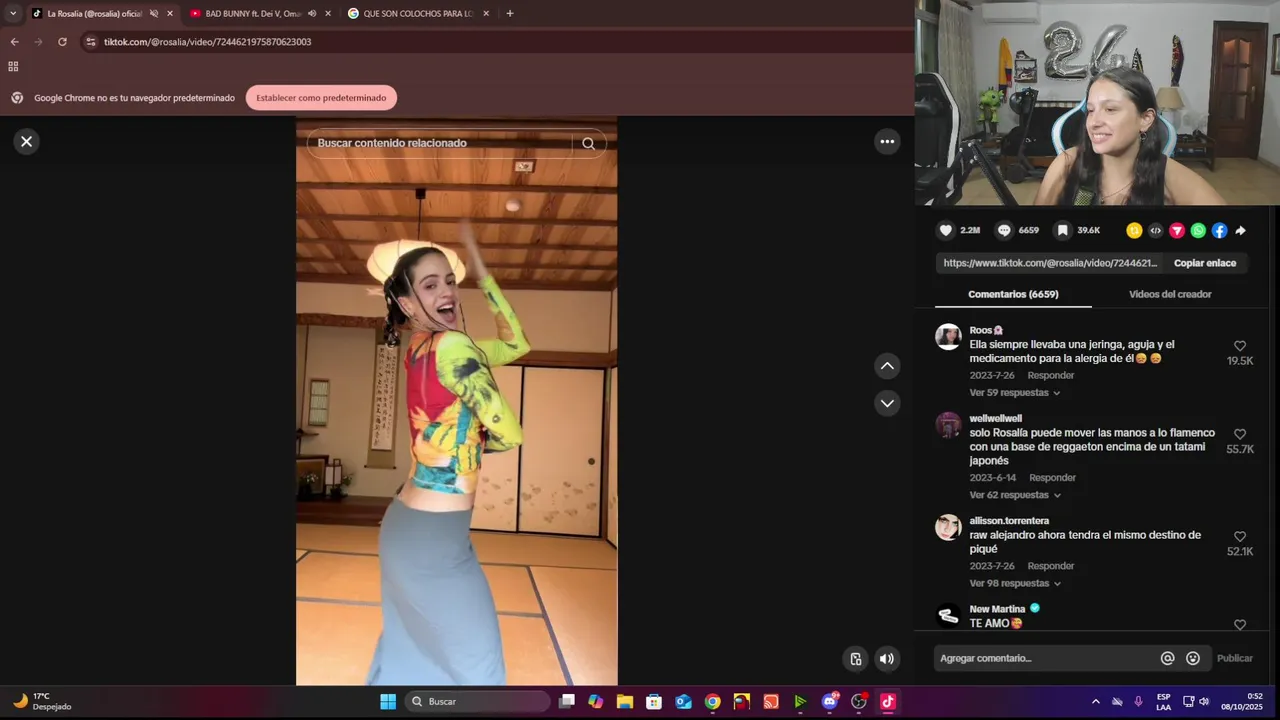Like the comment by wellwellwell
This screenshot has width=1280, height=720.
click(x=1240, y=434)
